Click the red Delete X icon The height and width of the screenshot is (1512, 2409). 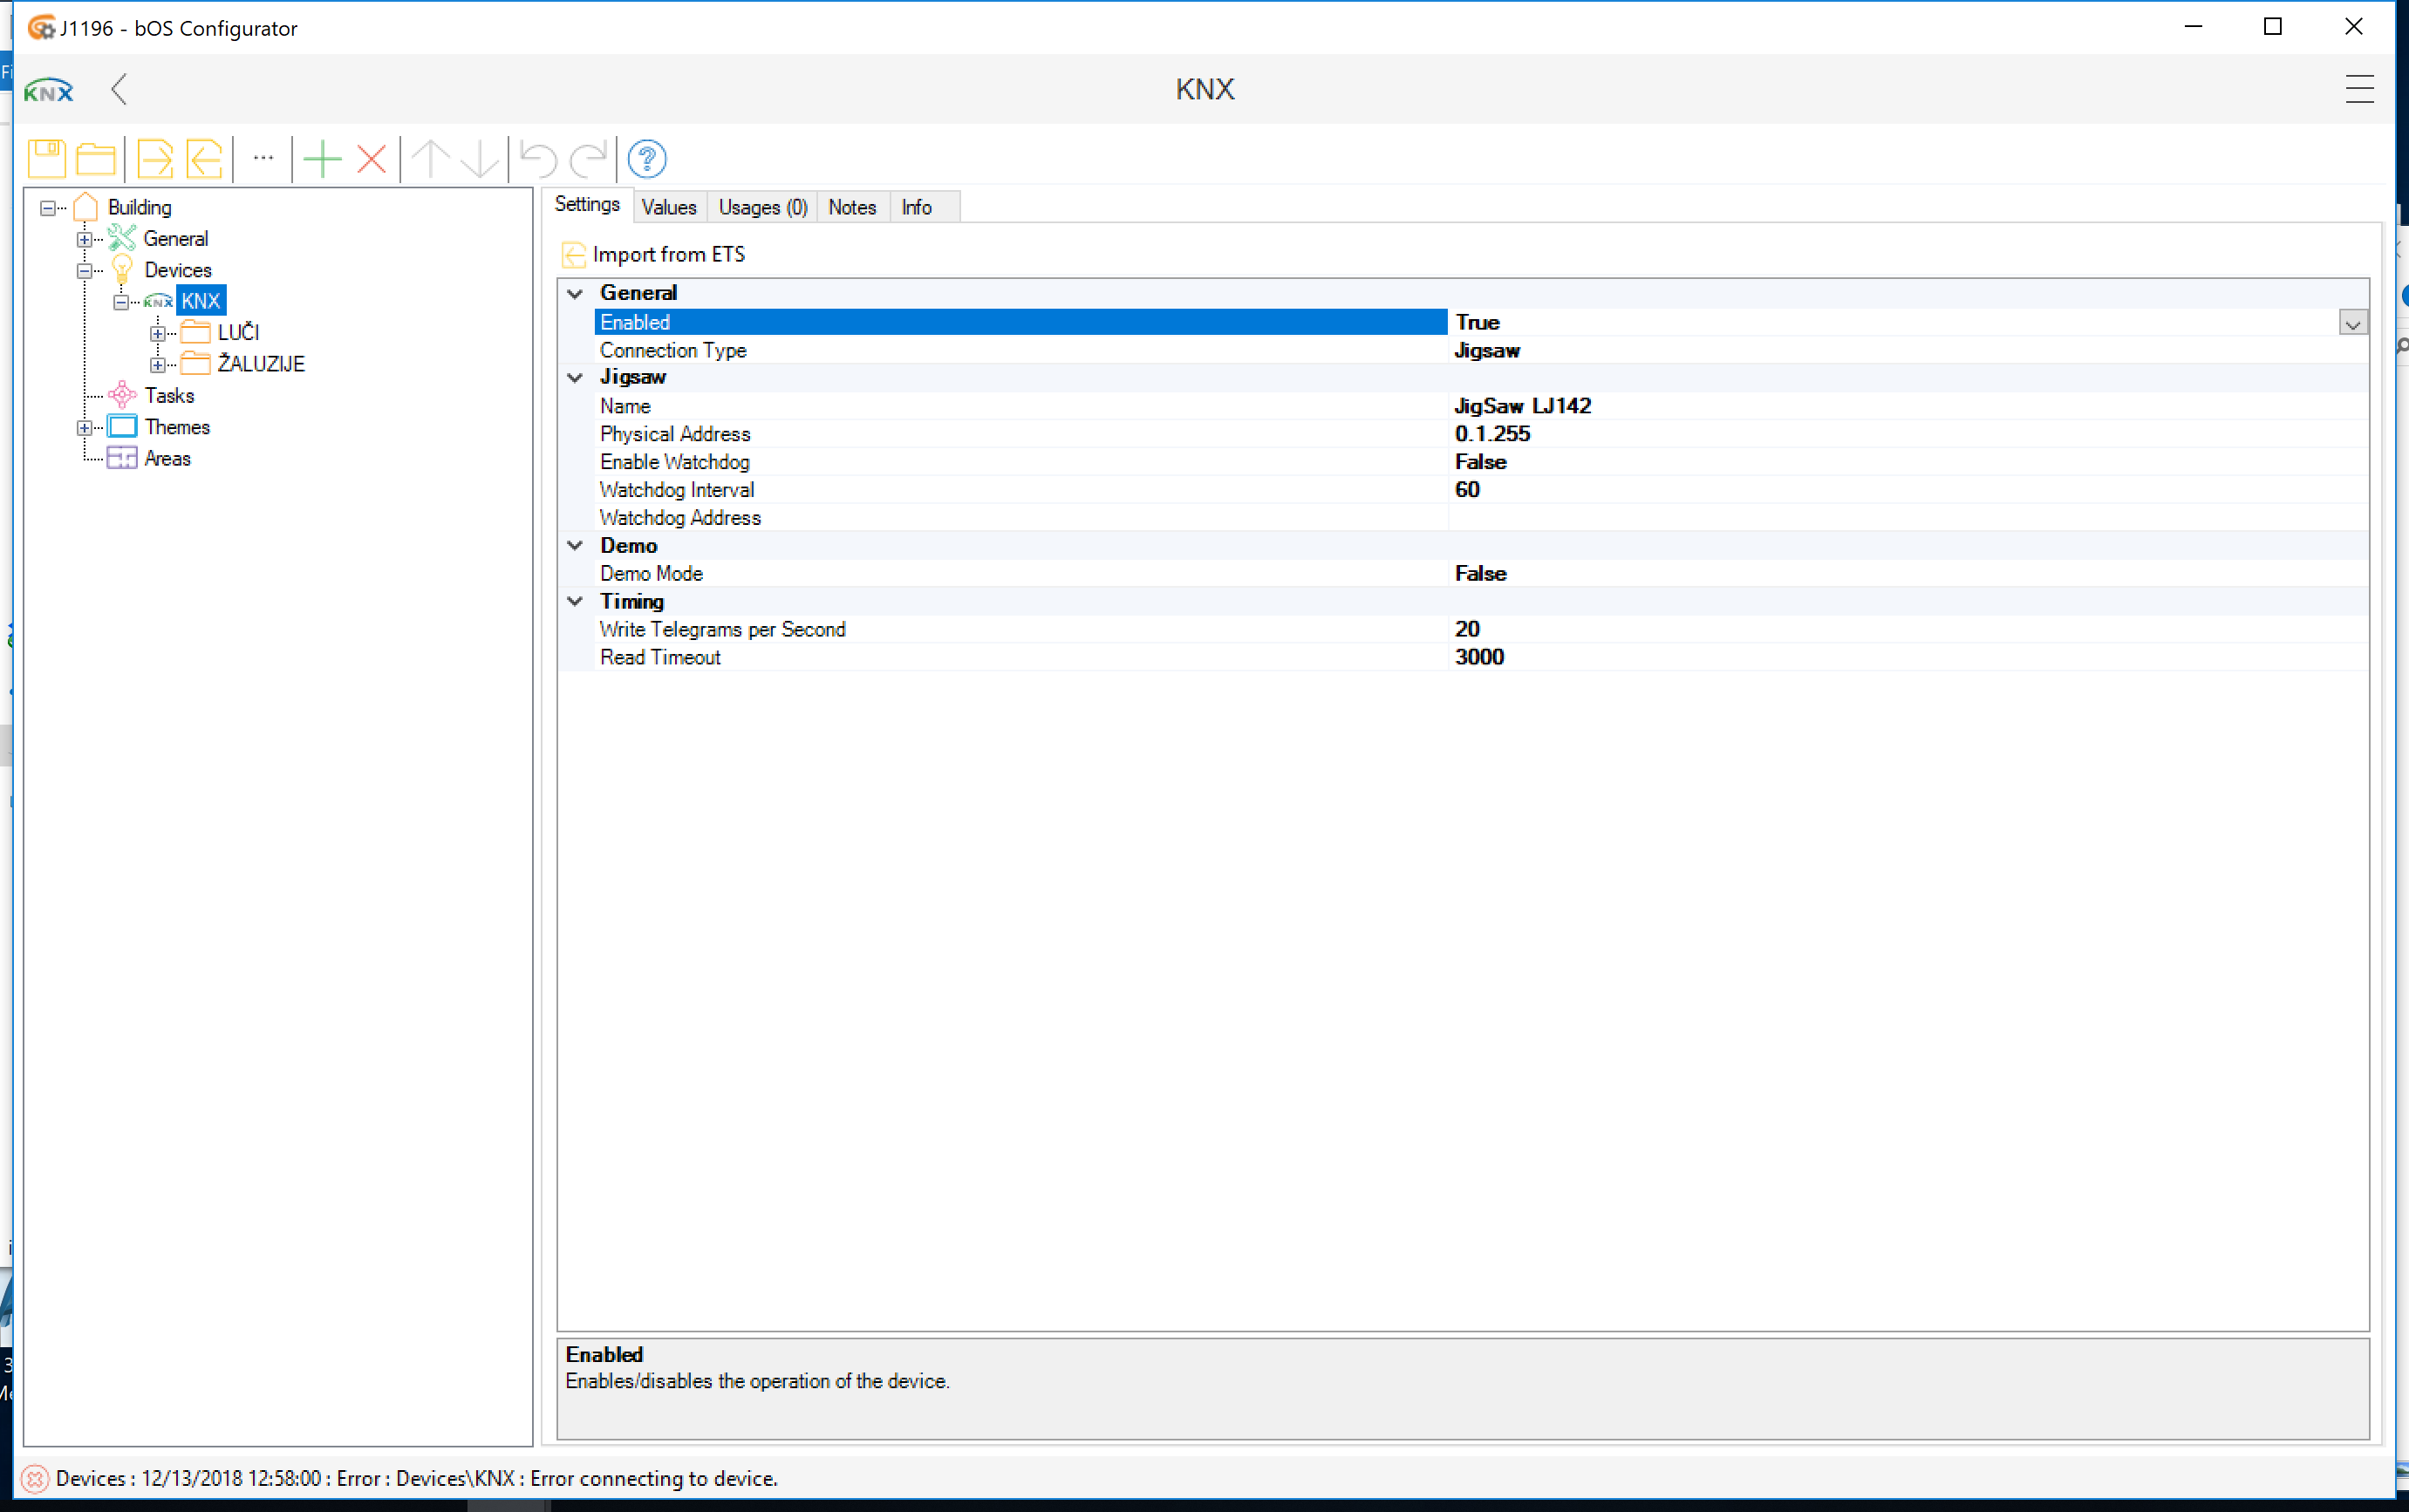coord(372,159)
